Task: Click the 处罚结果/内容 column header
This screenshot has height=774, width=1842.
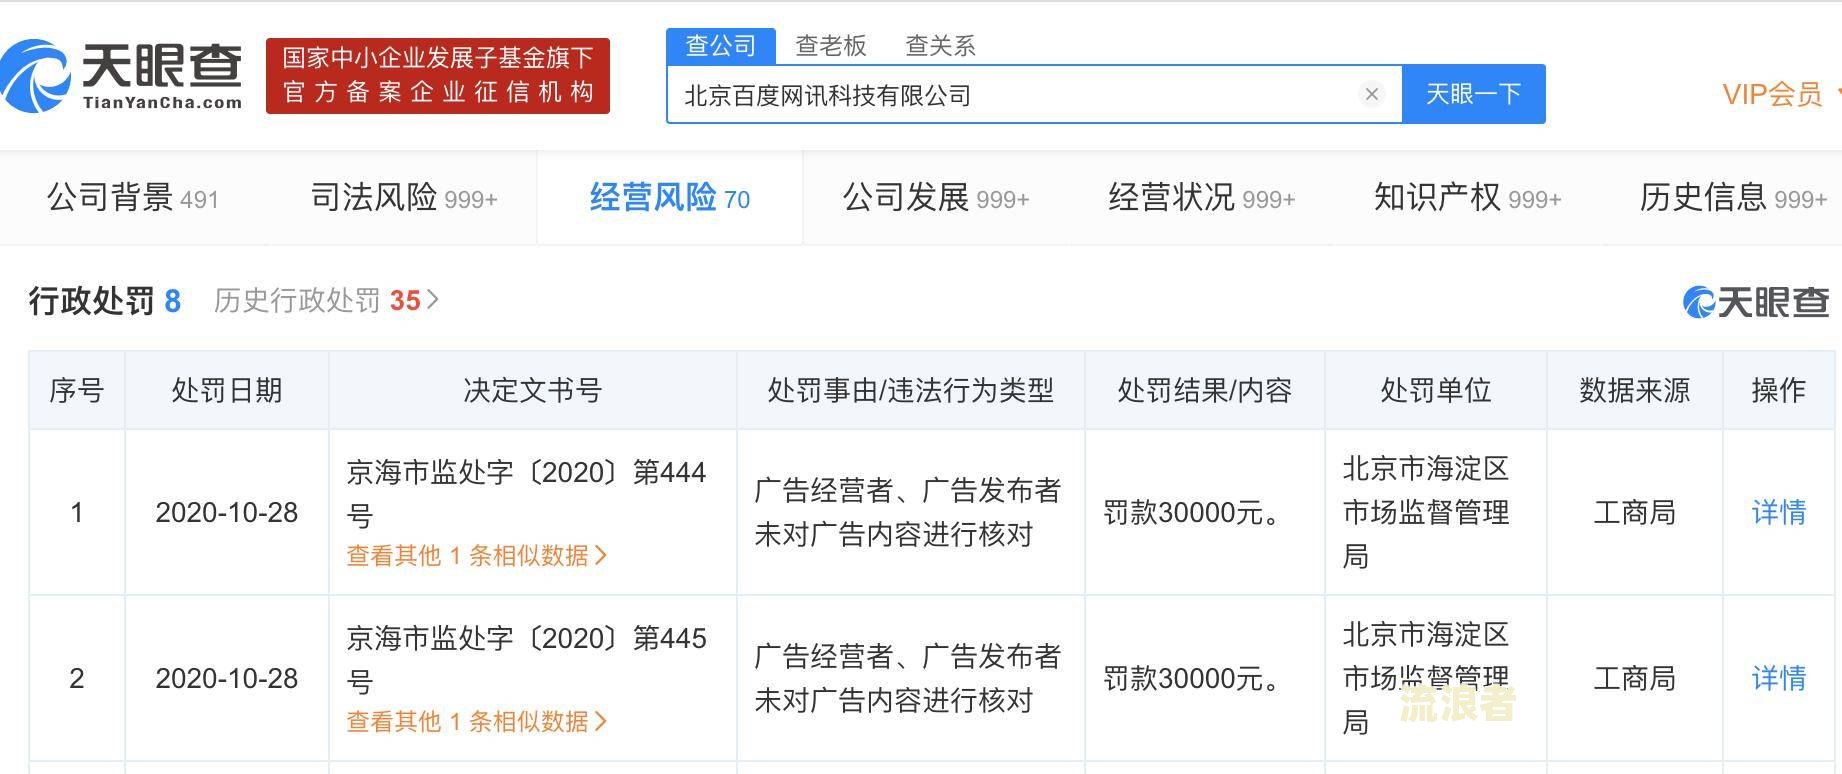Action: pyautogui.click(x=1205, y=390)
